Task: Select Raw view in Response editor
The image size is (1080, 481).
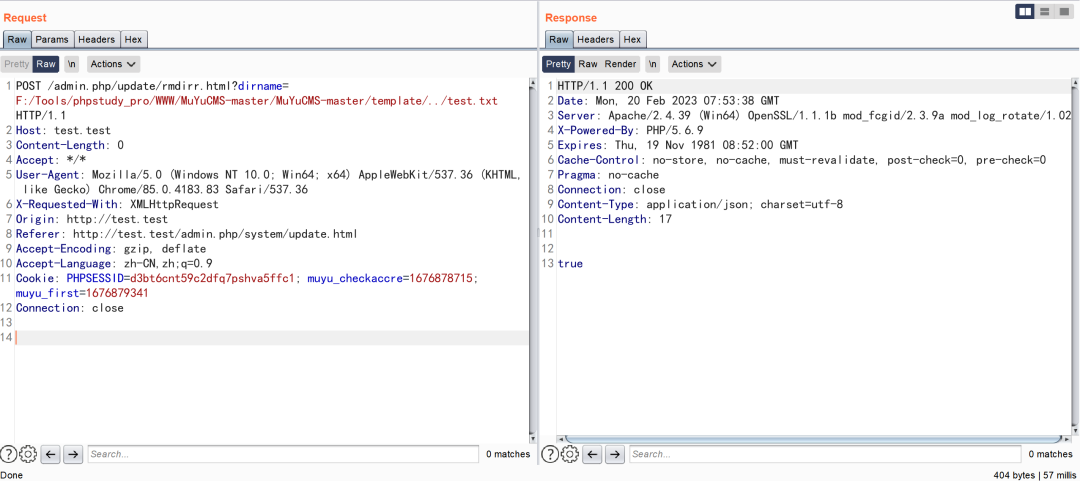Action: [x=588, y=64]
